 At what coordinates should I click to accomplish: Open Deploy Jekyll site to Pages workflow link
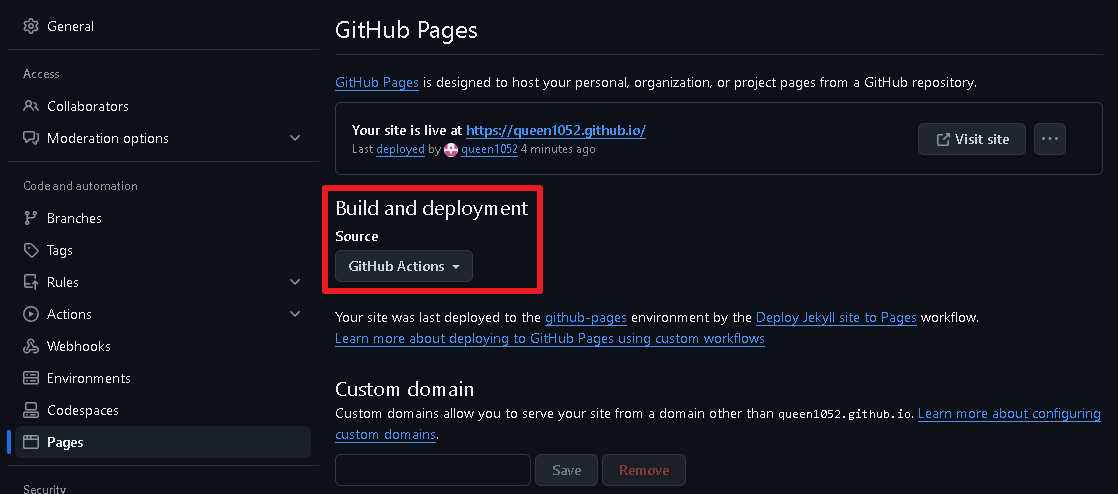tap(836, 317)
